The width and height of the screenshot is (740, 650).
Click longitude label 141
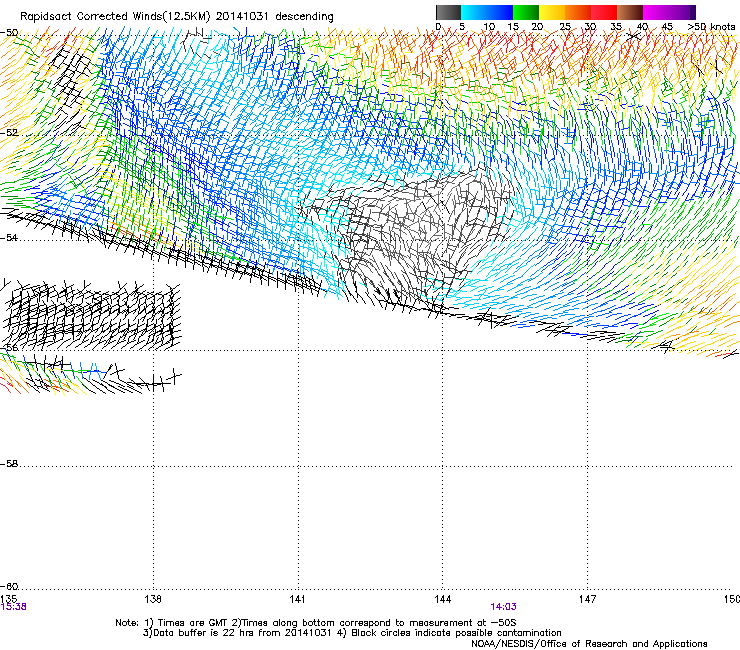(297, 599)
